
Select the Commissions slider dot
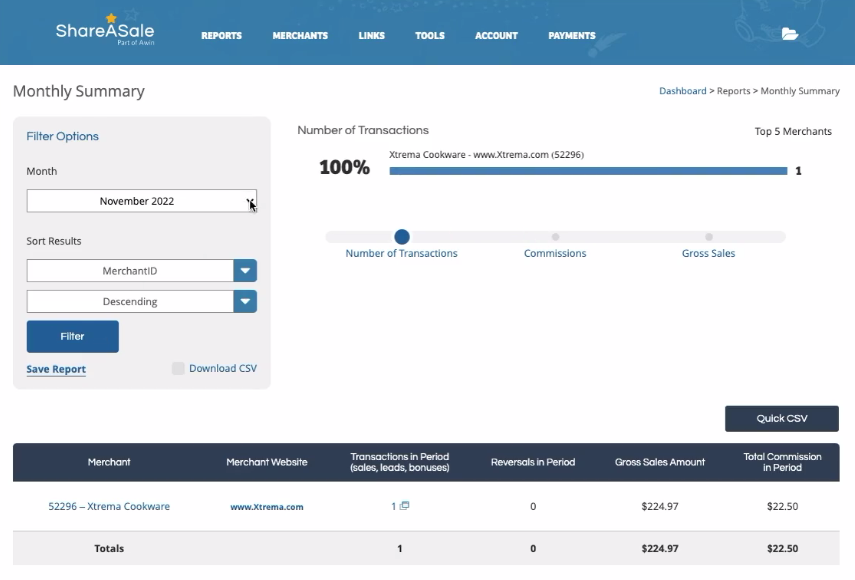pos(555,237)
